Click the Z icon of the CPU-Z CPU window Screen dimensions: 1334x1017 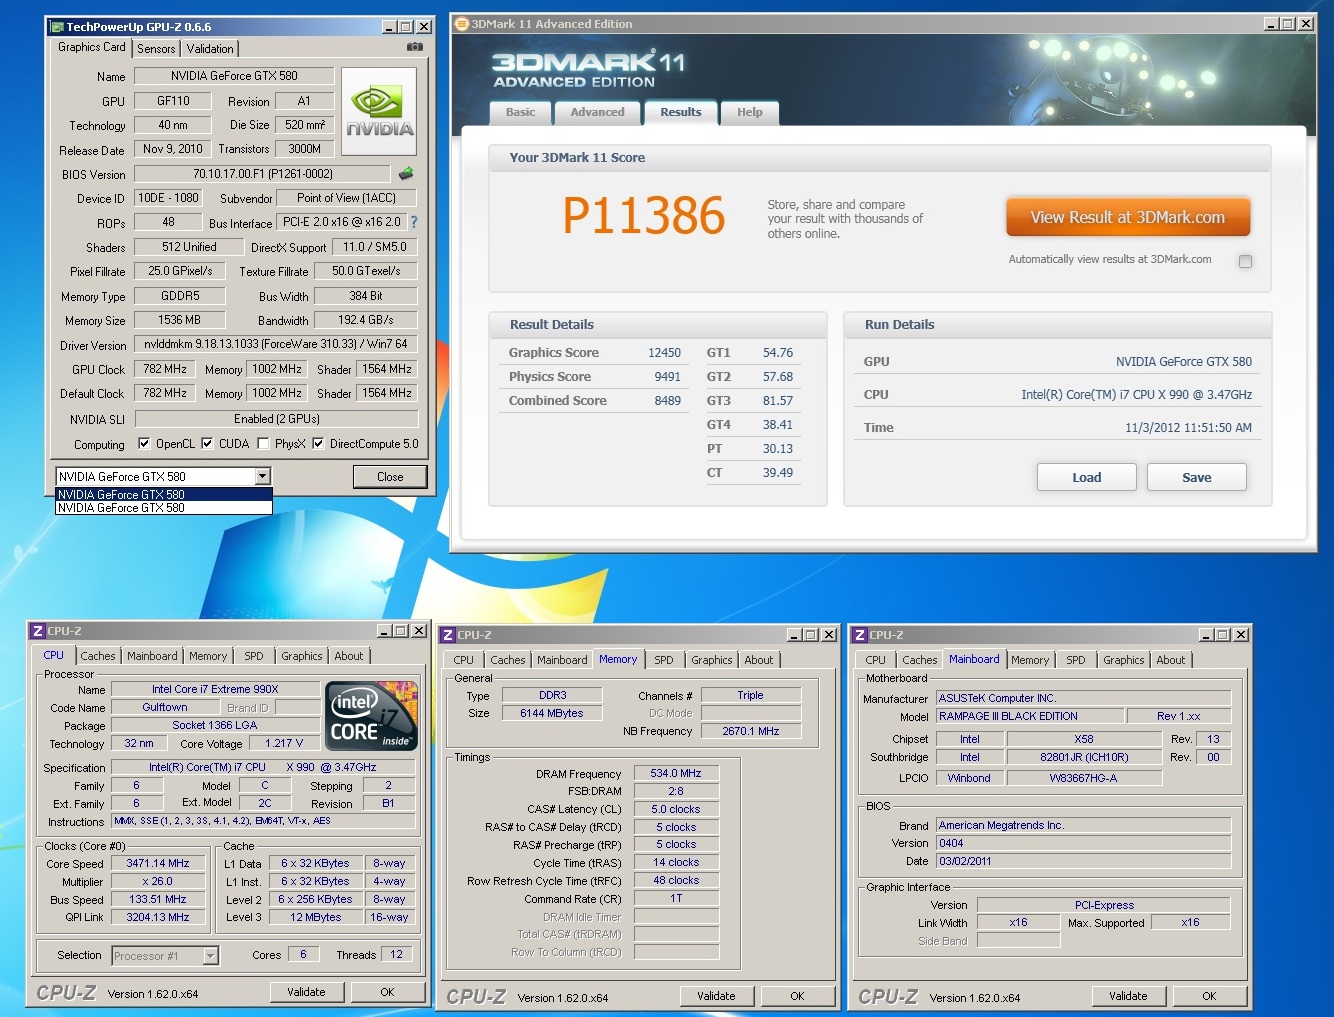pyautogui.click(x=38, y=631)
